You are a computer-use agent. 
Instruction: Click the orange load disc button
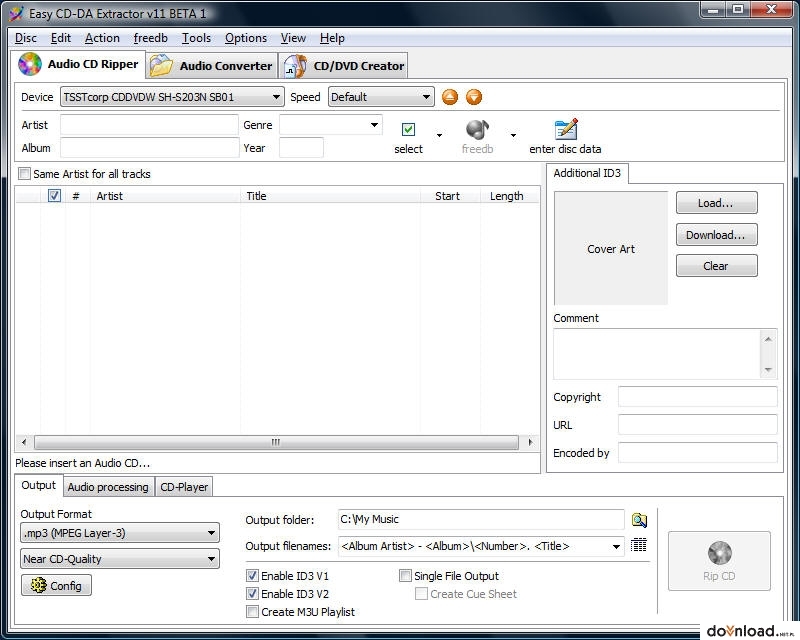474,97
